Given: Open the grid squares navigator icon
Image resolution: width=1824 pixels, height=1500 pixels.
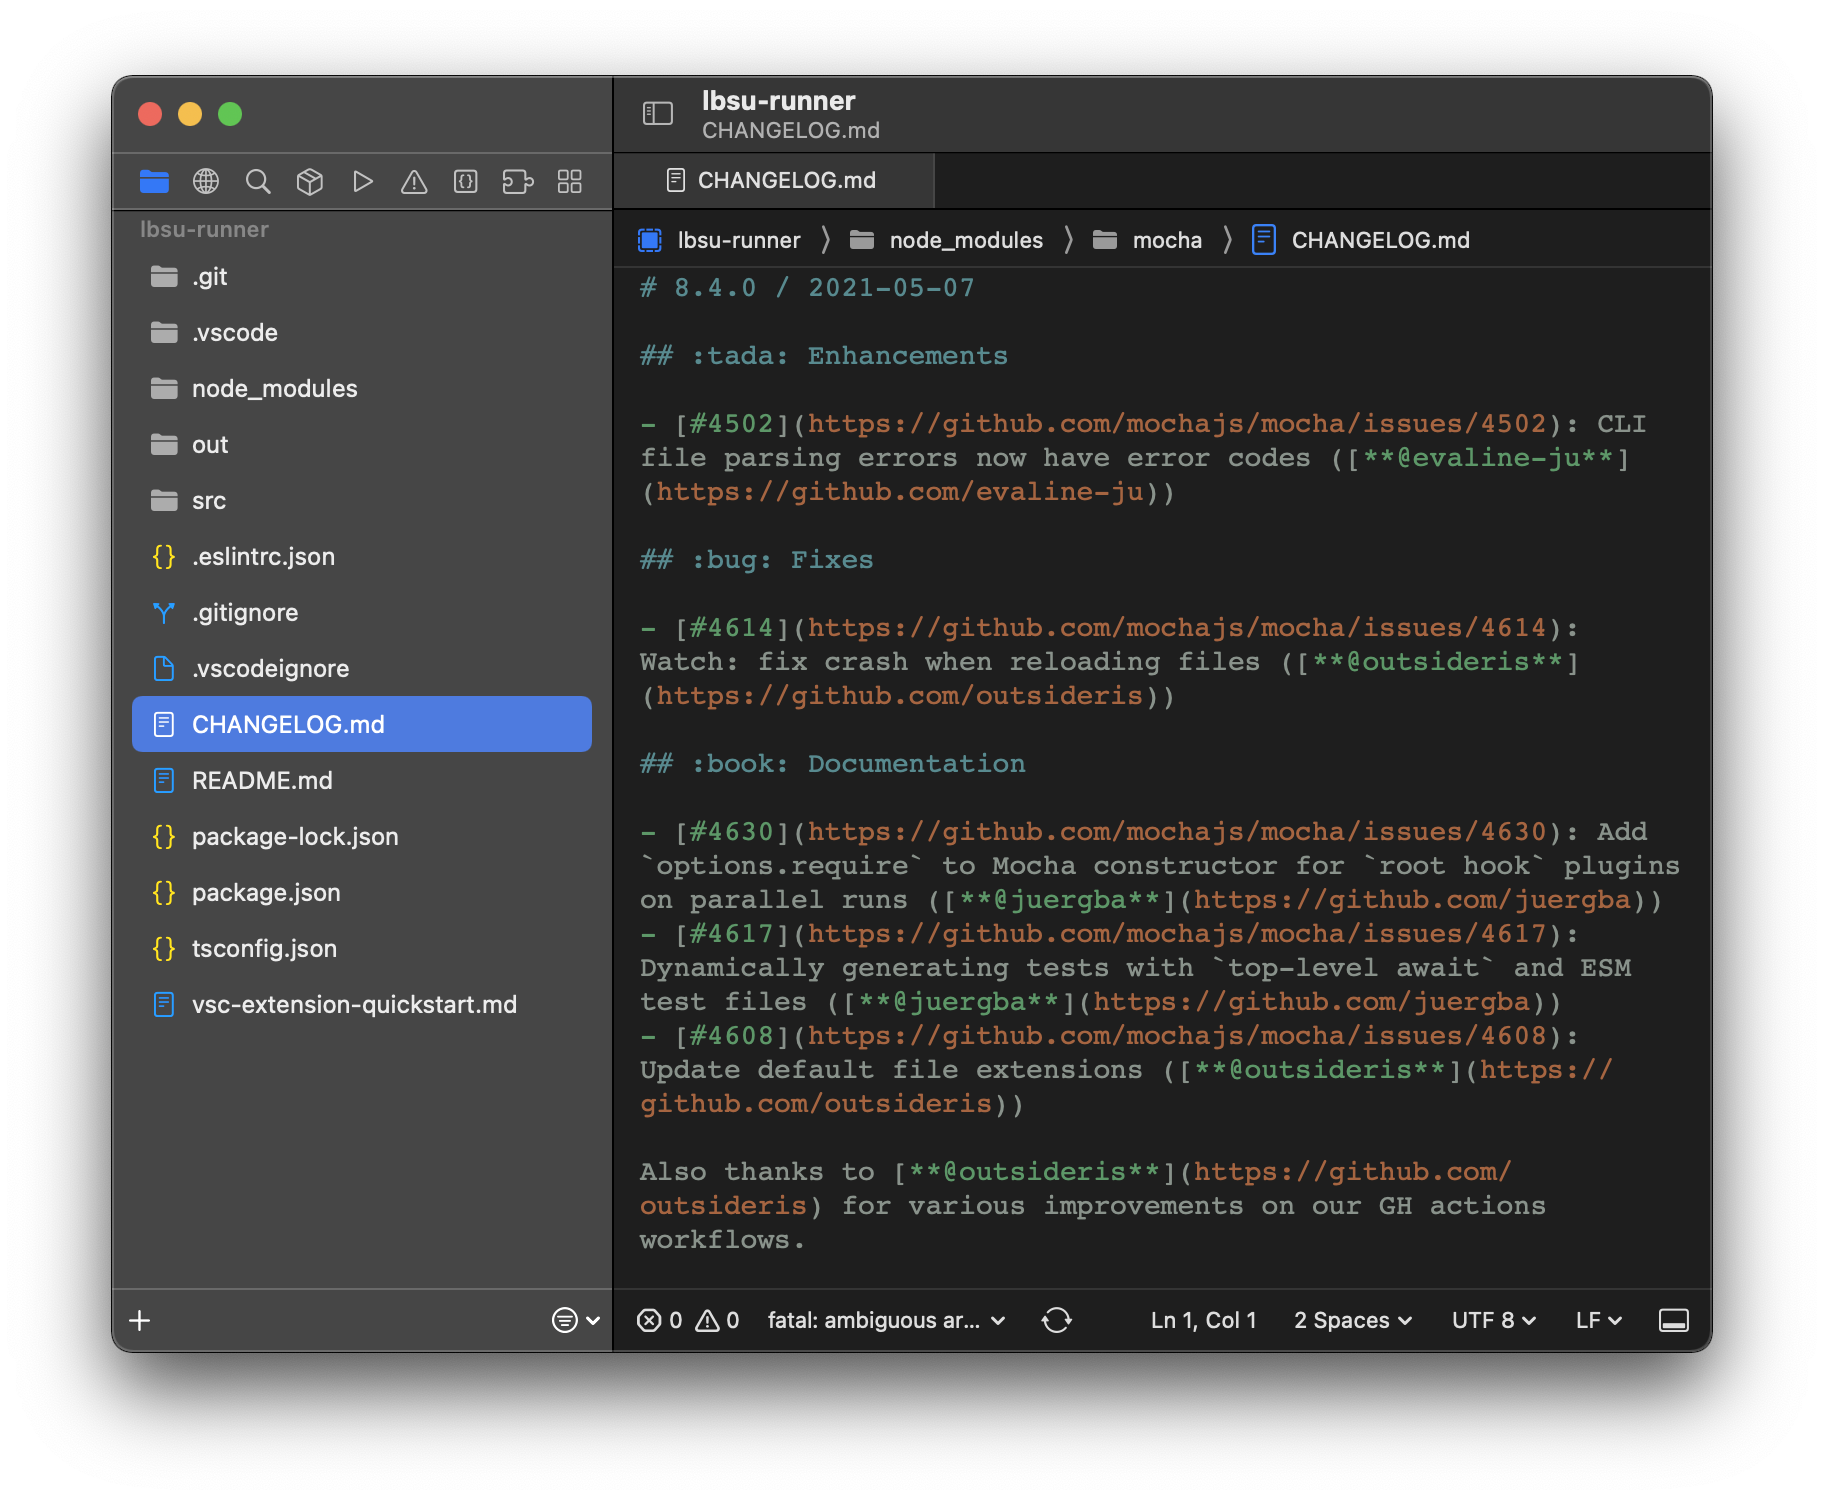Looking at the screenshot, I should (570, 181).
